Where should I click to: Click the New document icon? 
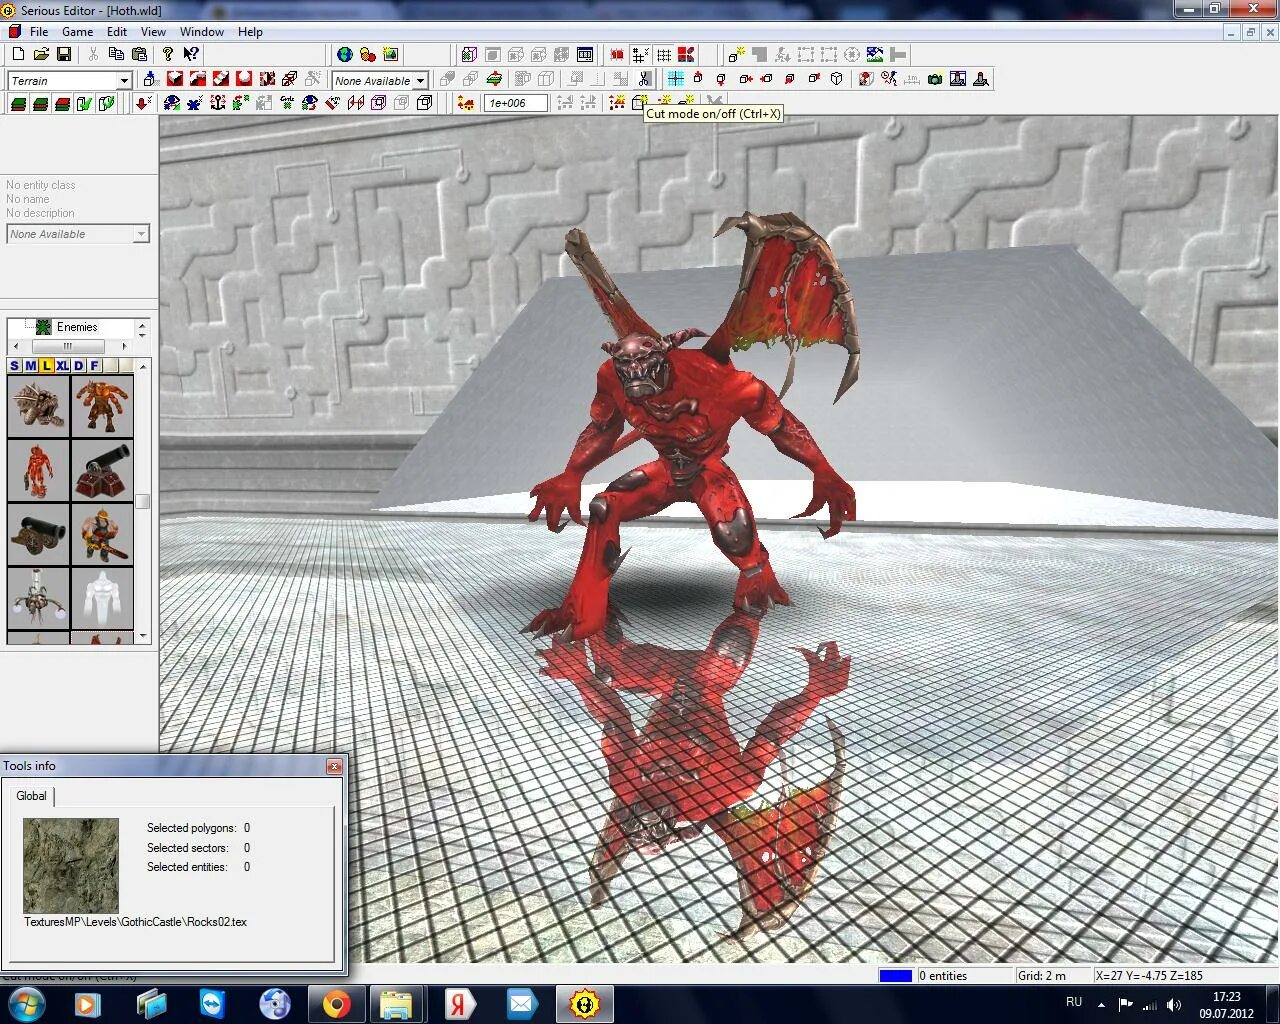coord(18,54)
